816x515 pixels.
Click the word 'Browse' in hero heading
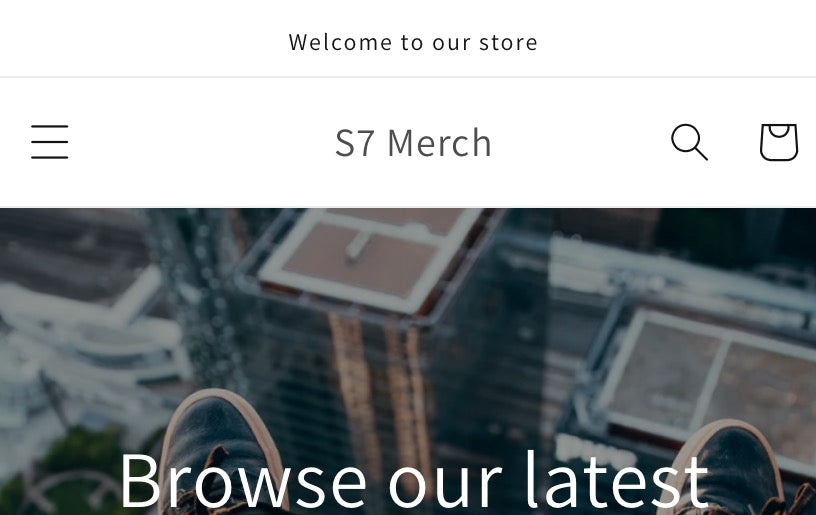pos(243,482)
